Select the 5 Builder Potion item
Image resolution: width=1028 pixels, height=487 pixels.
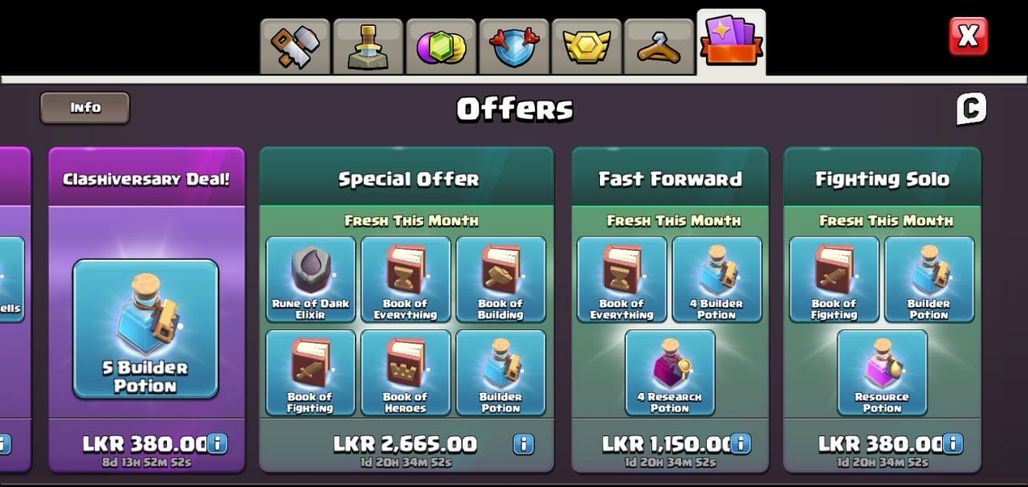click(x=146, y=328)
